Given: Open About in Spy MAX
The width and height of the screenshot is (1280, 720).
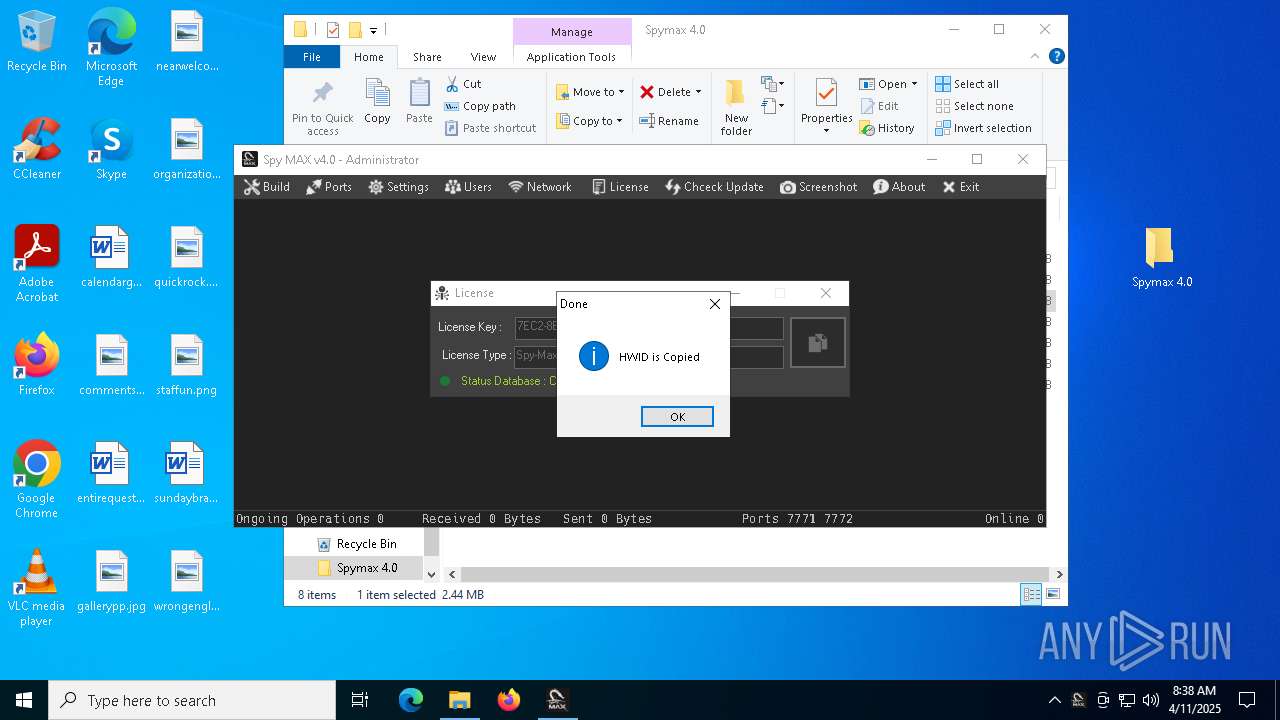Looking at the screenshot, I should [899, 187].
